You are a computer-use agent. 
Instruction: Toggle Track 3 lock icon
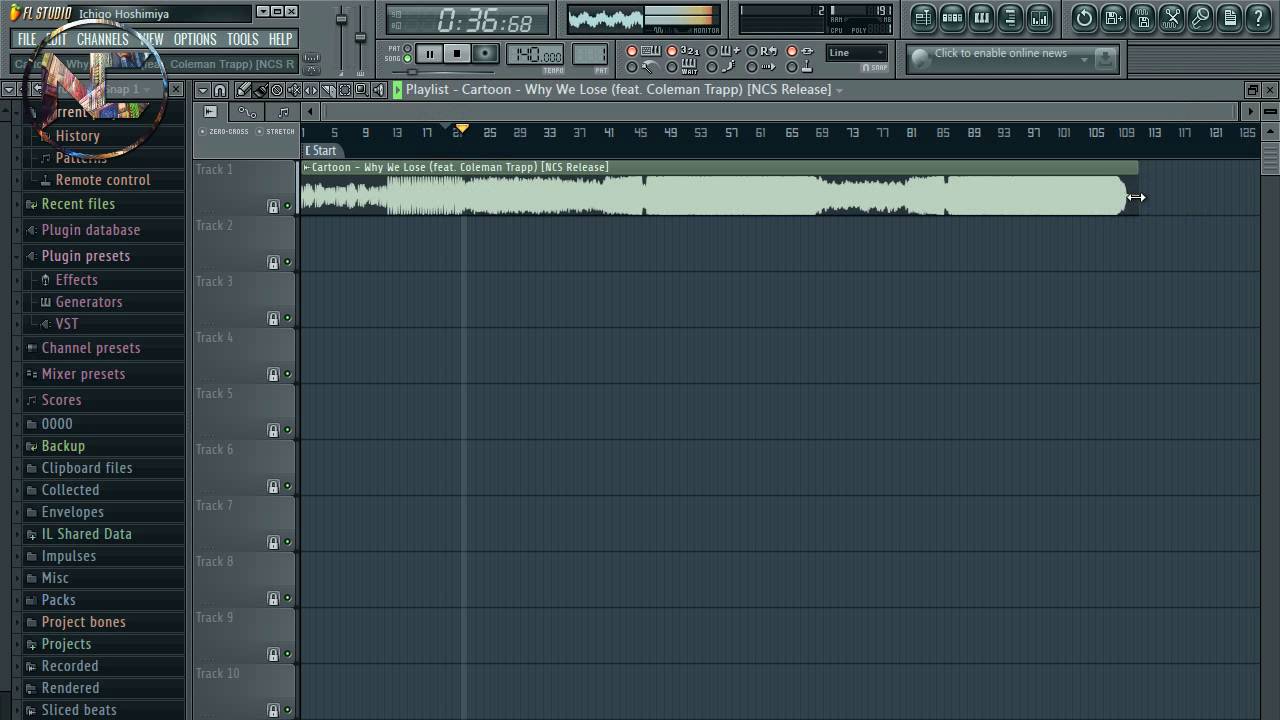tap(273, 318)
